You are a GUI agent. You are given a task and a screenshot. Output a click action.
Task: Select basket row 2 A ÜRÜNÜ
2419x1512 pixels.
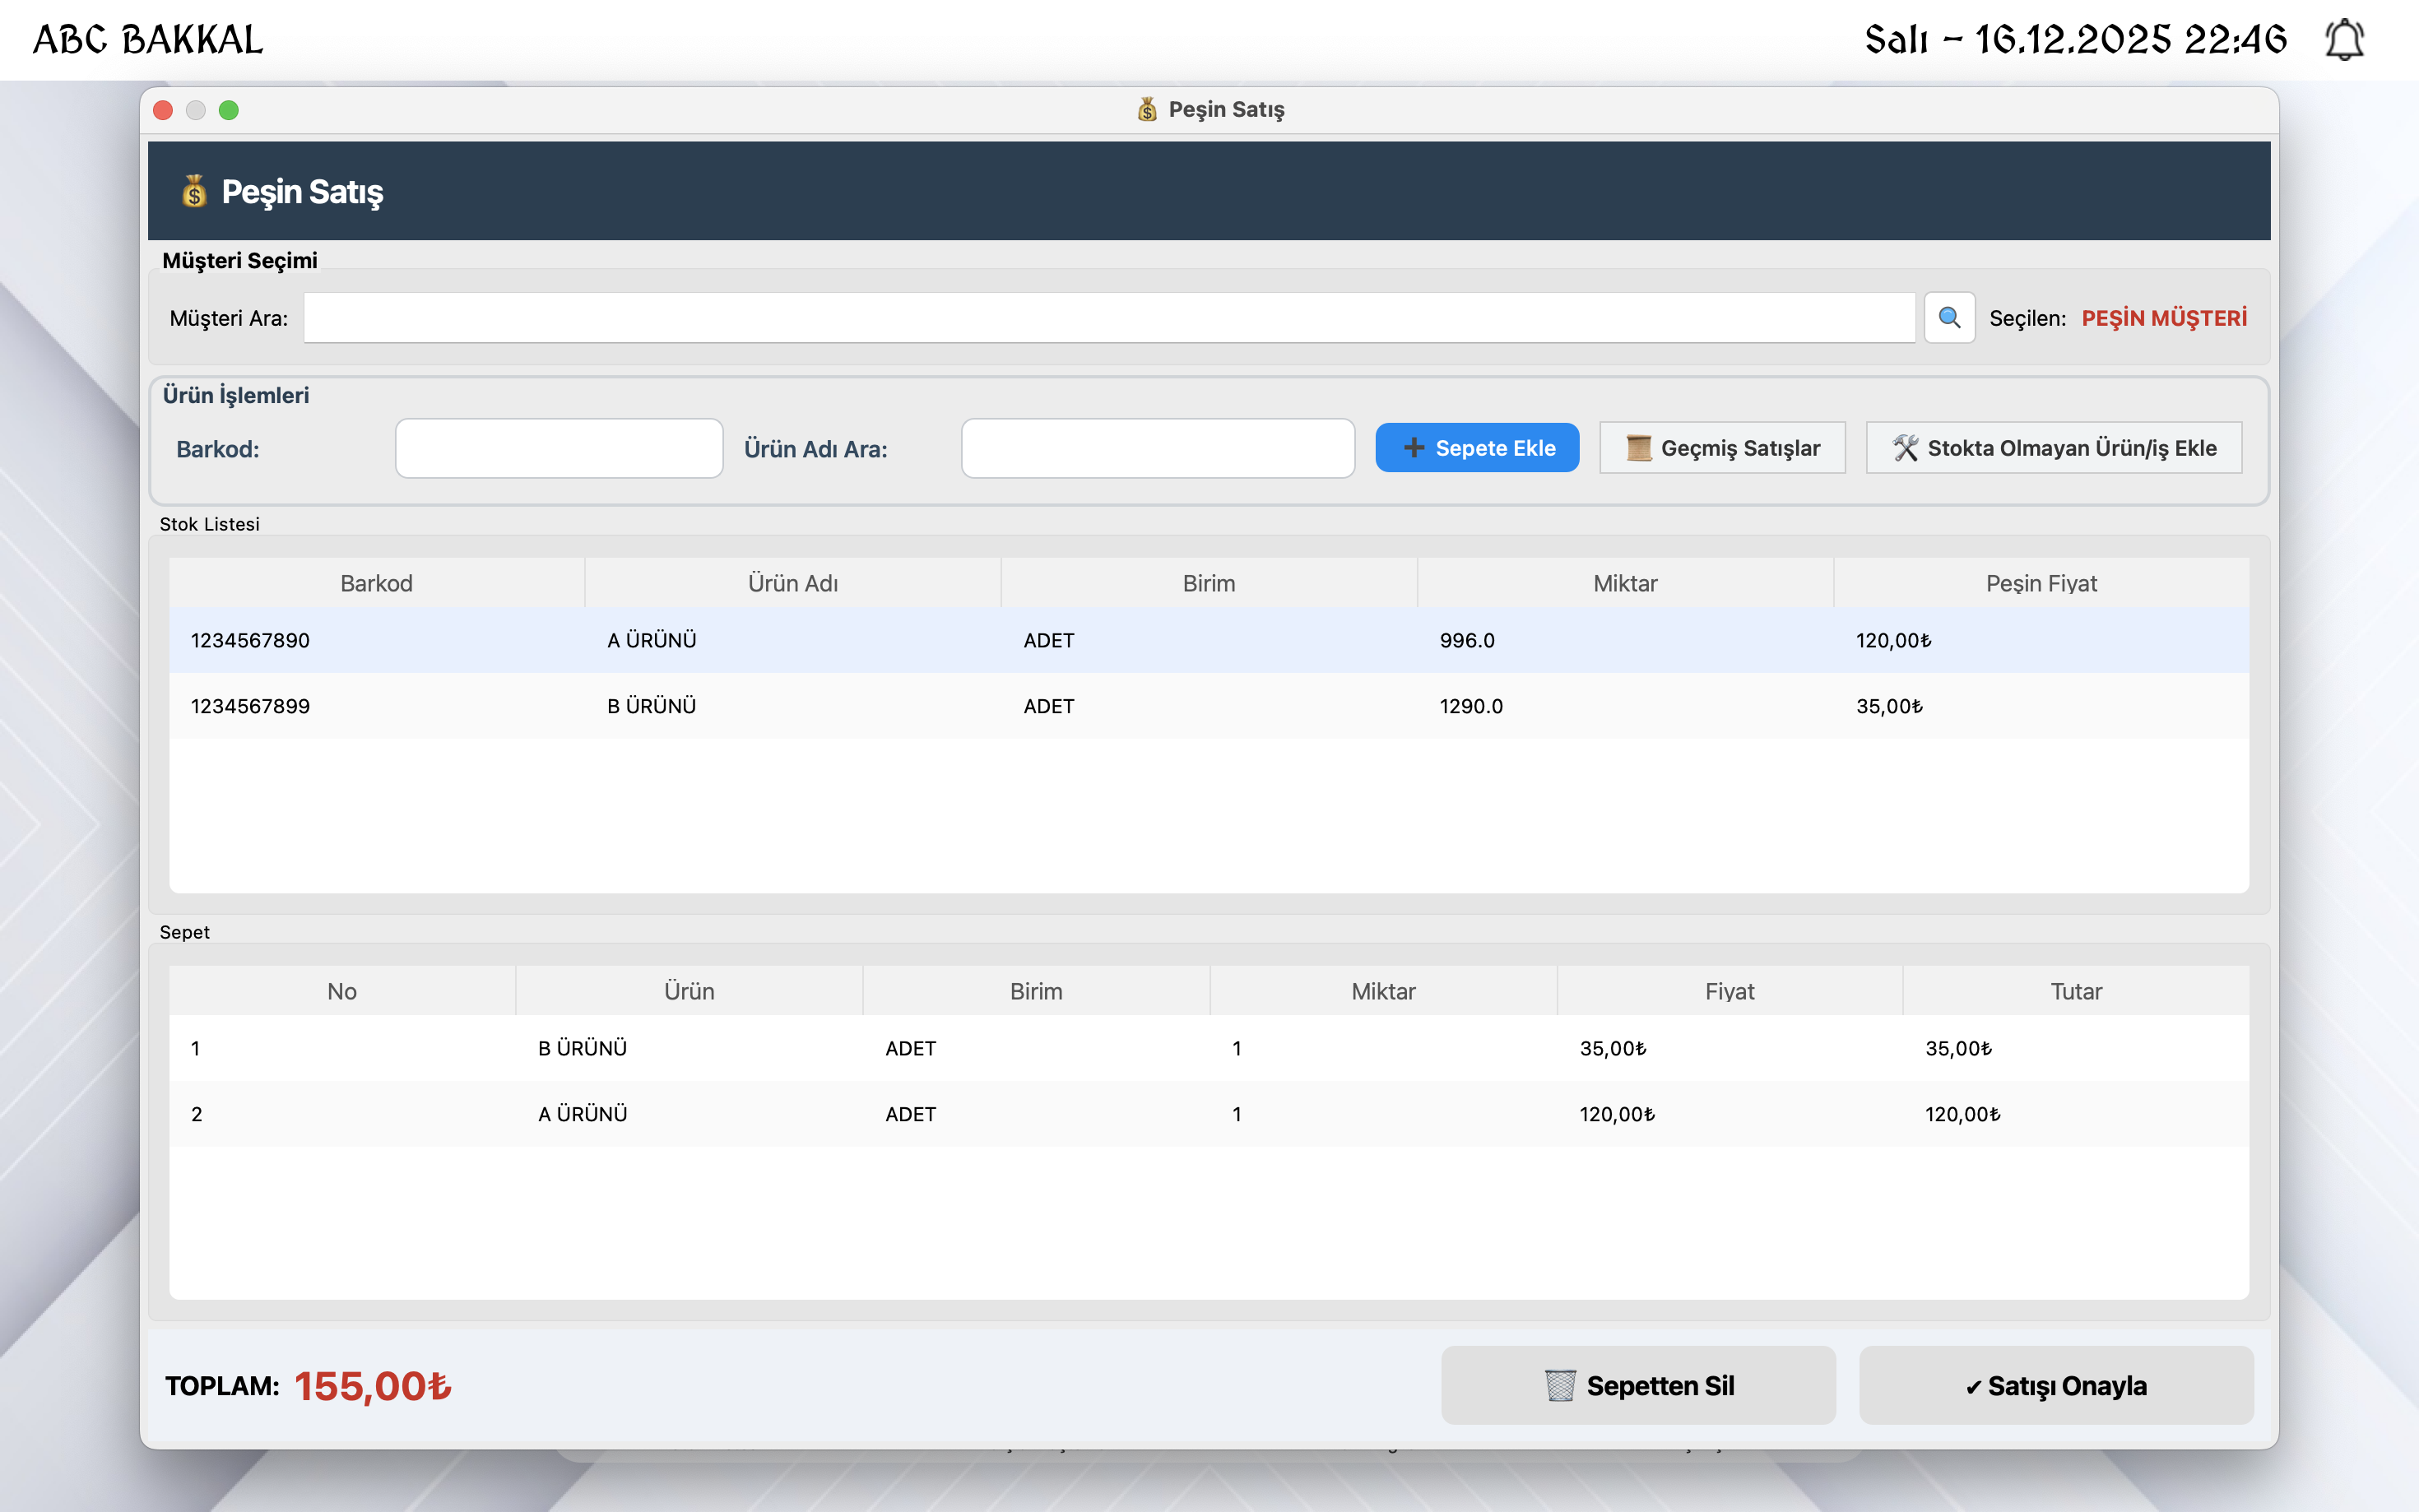click(582, 1114)
